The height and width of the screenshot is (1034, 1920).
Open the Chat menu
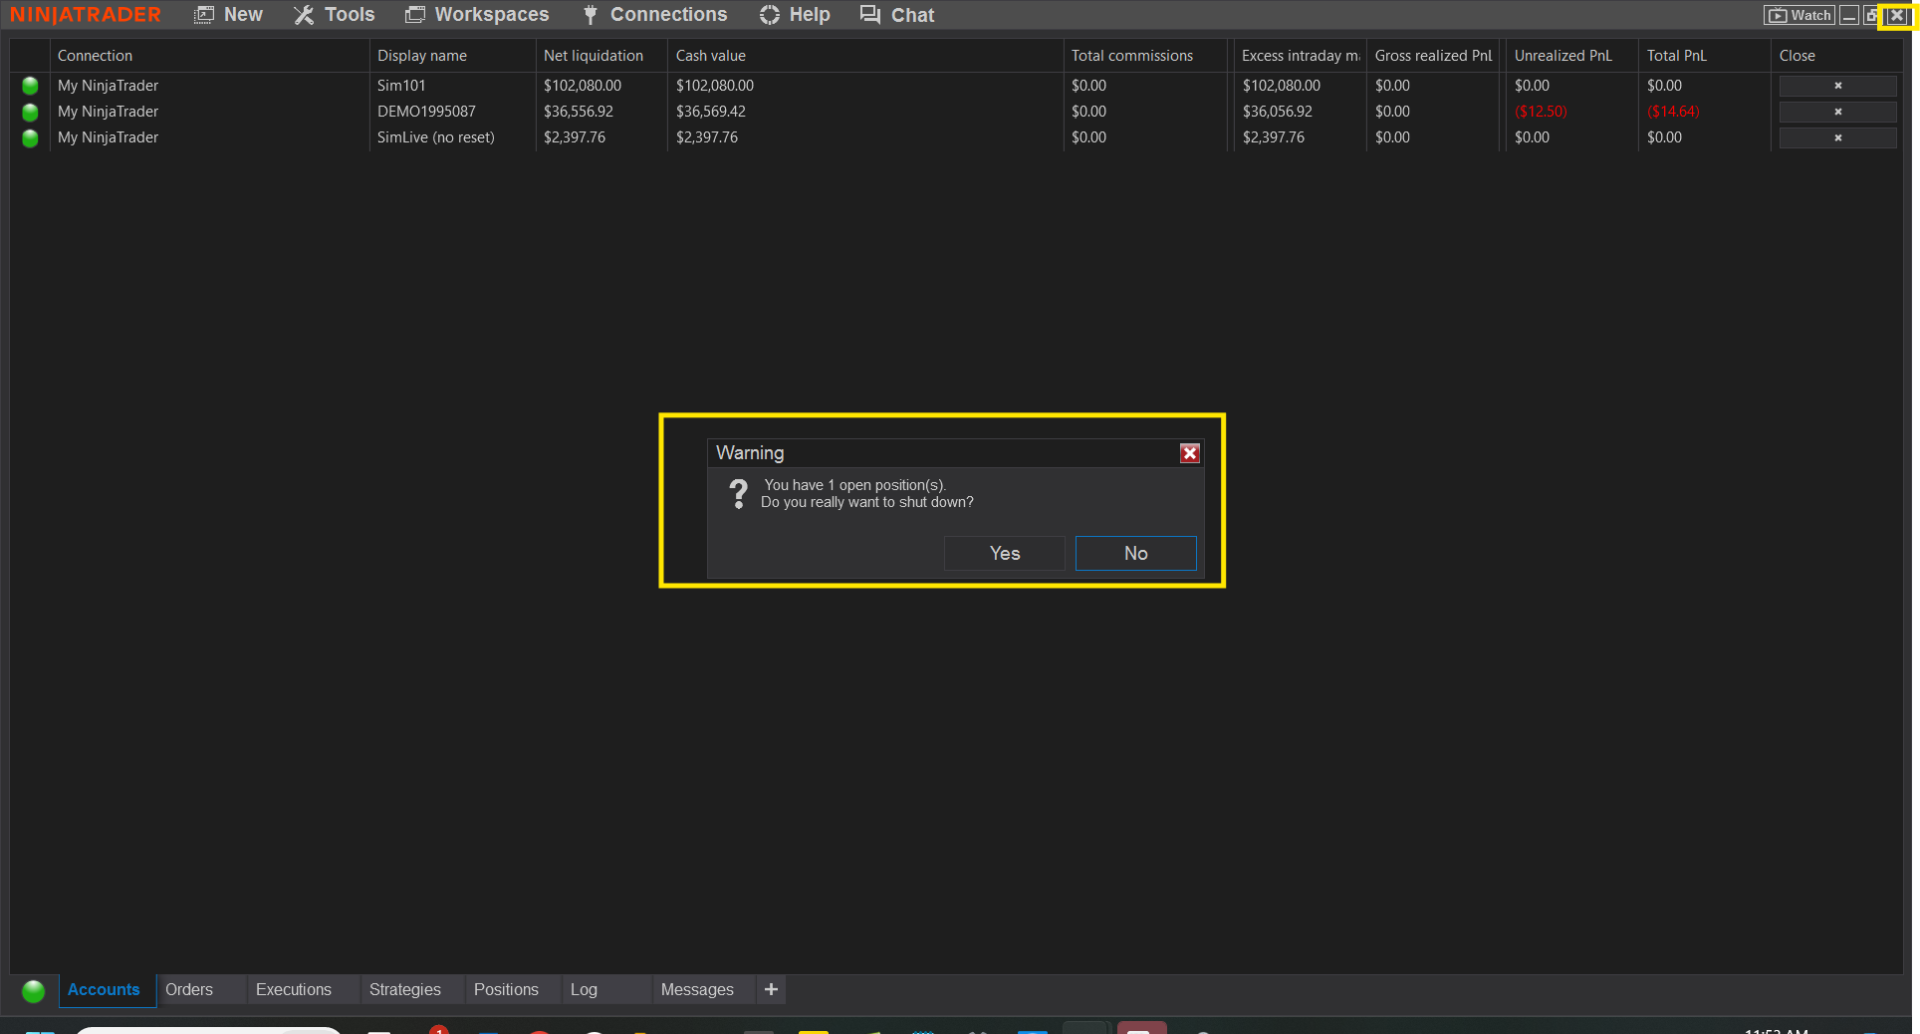[897, 15]
